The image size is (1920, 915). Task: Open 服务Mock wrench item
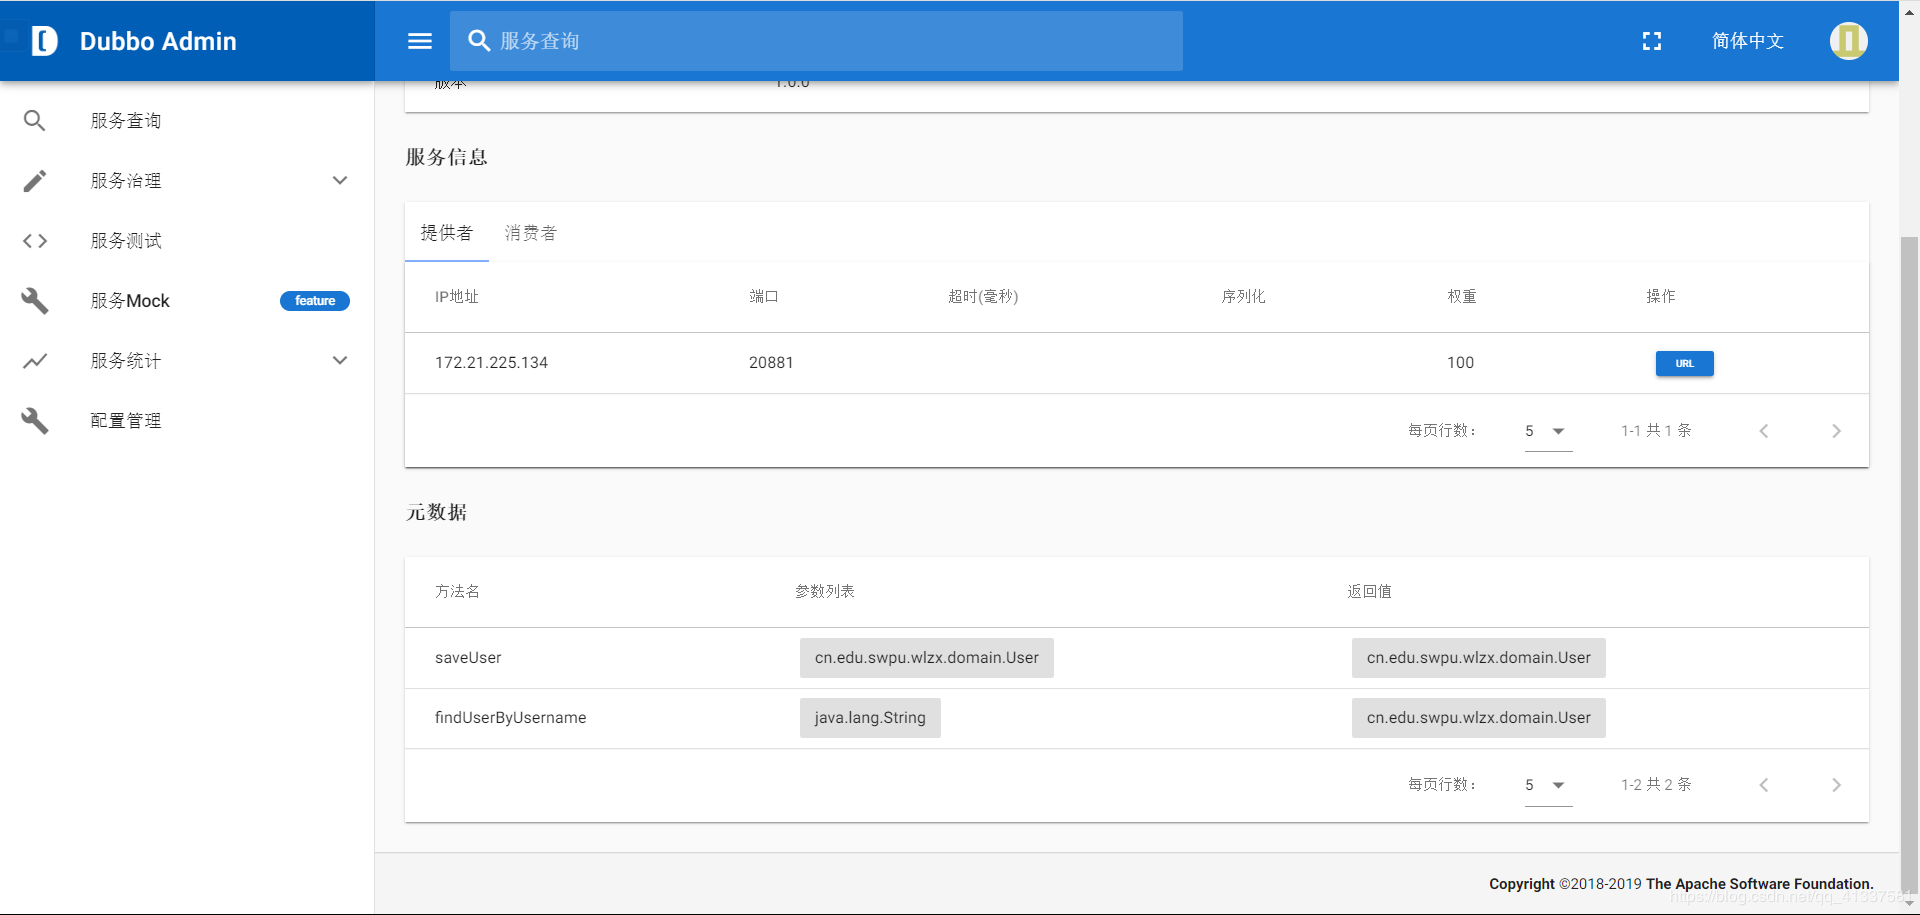tap(187, 301)
